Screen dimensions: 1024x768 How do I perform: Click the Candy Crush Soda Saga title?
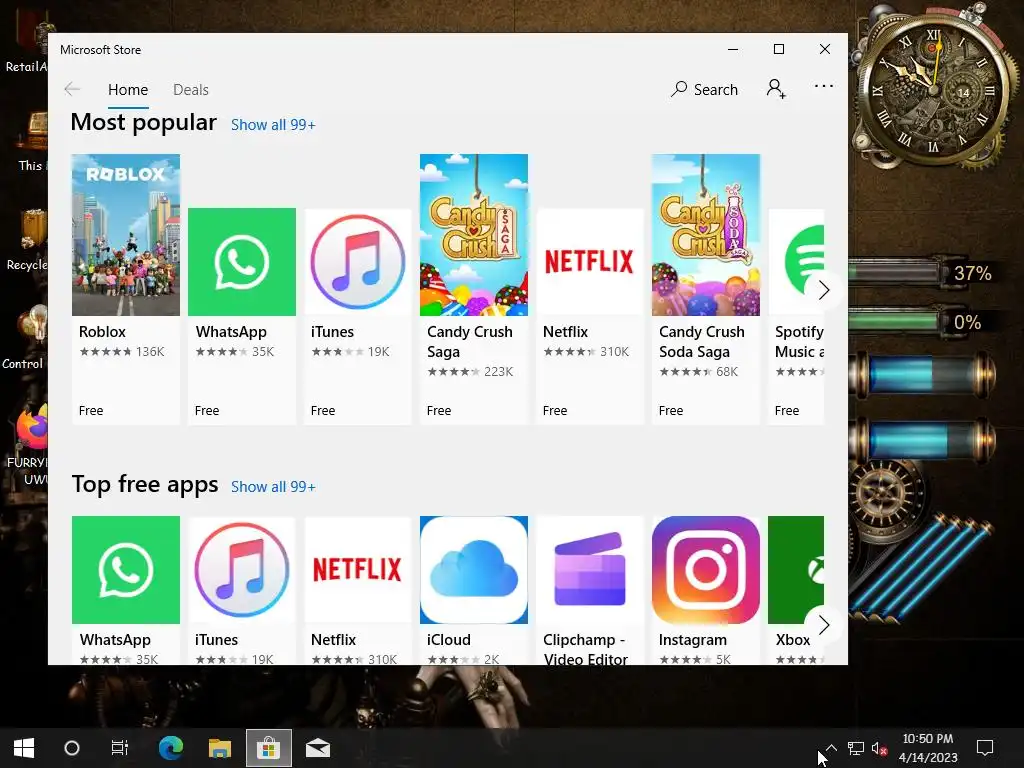click(701, 342)
